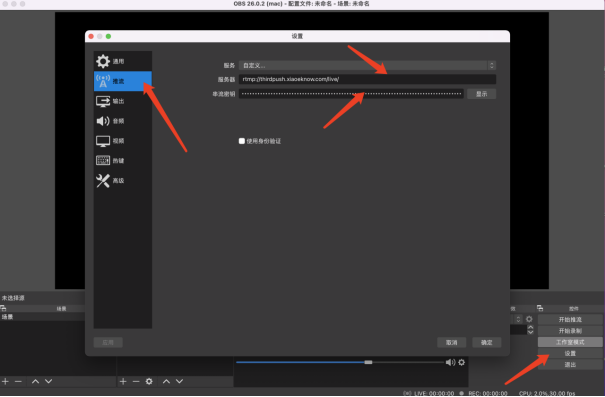Open the 通用 general settings section
This screenshot has height=397, width=605.
point(123,61)
